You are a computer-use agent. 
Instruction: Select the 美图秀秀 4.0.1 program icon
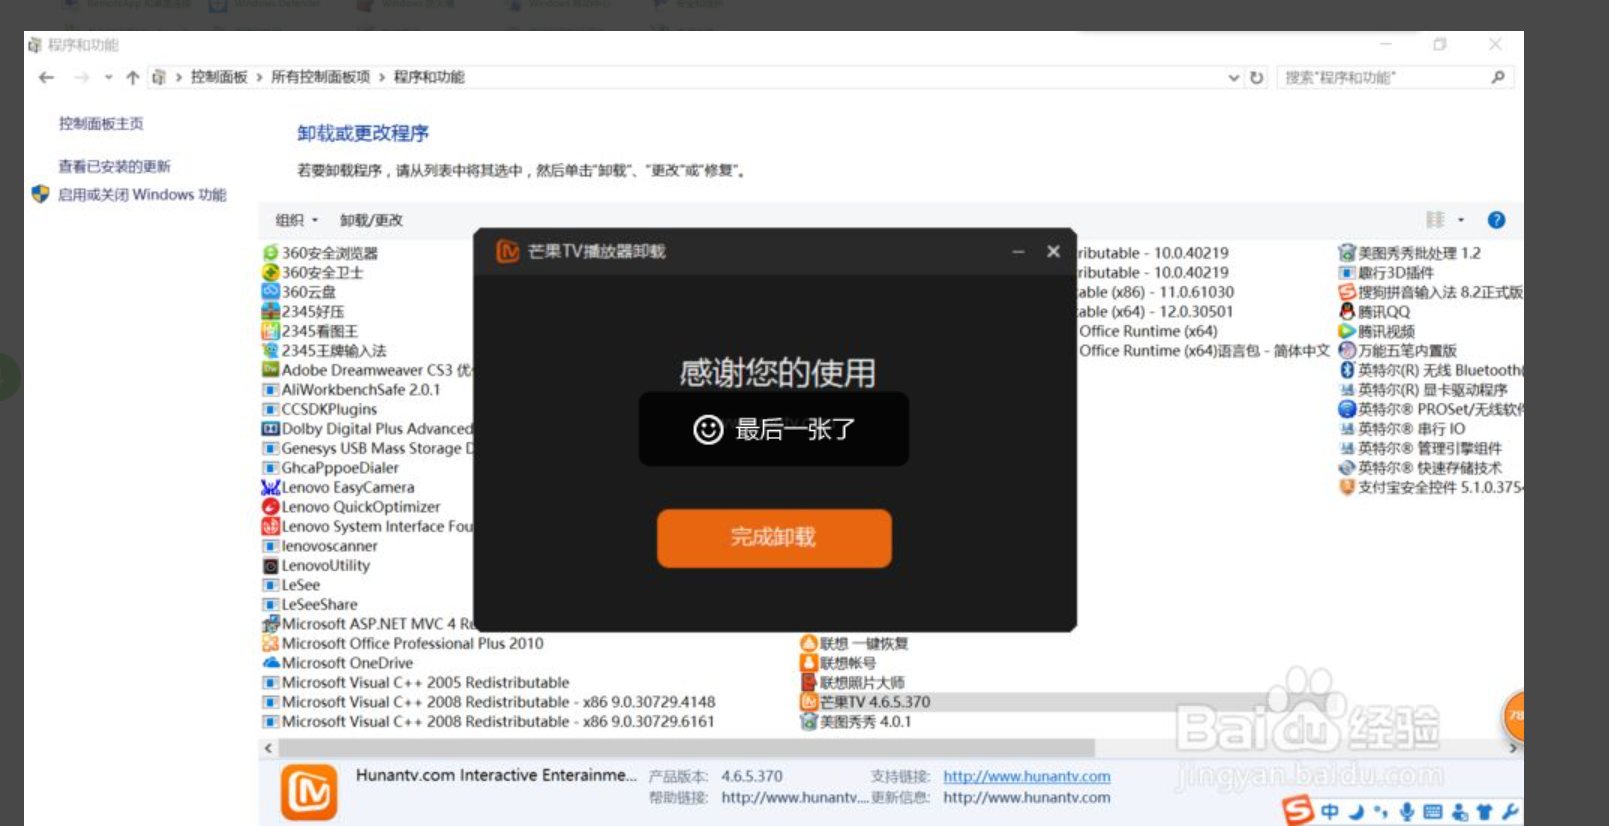point(809,721)
